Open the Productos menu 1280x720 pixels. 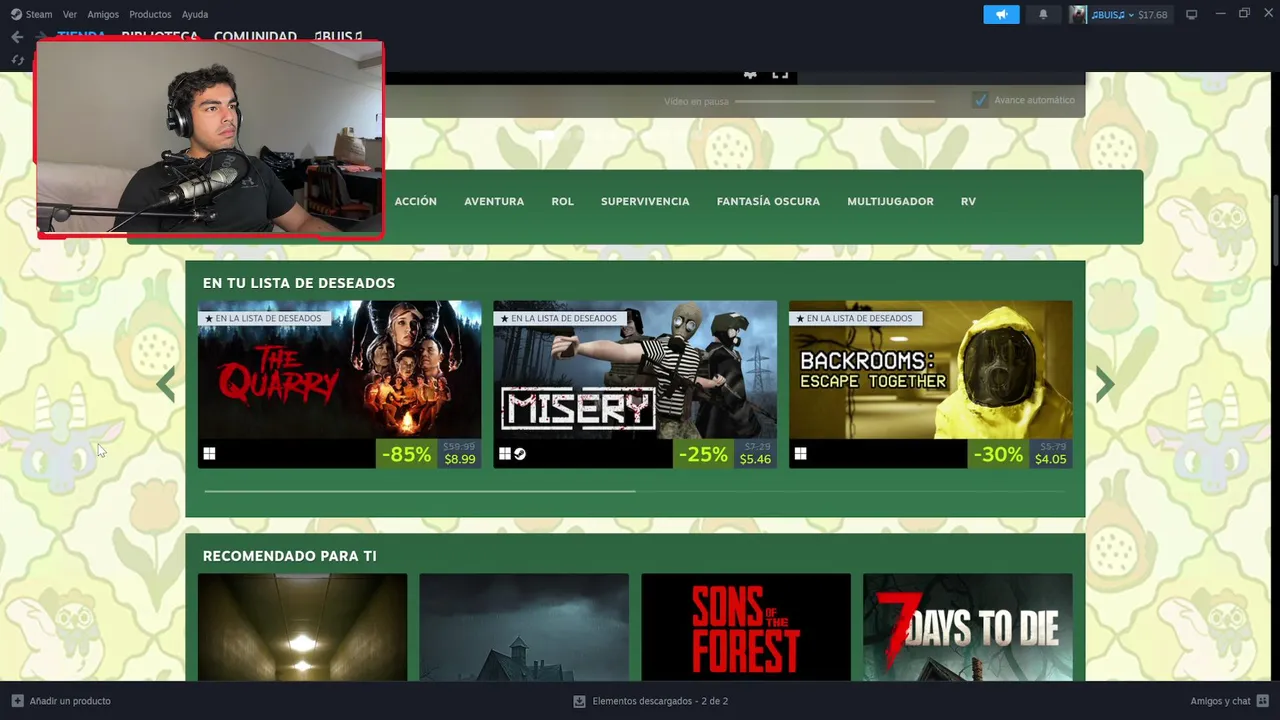(x=150, y=14)
